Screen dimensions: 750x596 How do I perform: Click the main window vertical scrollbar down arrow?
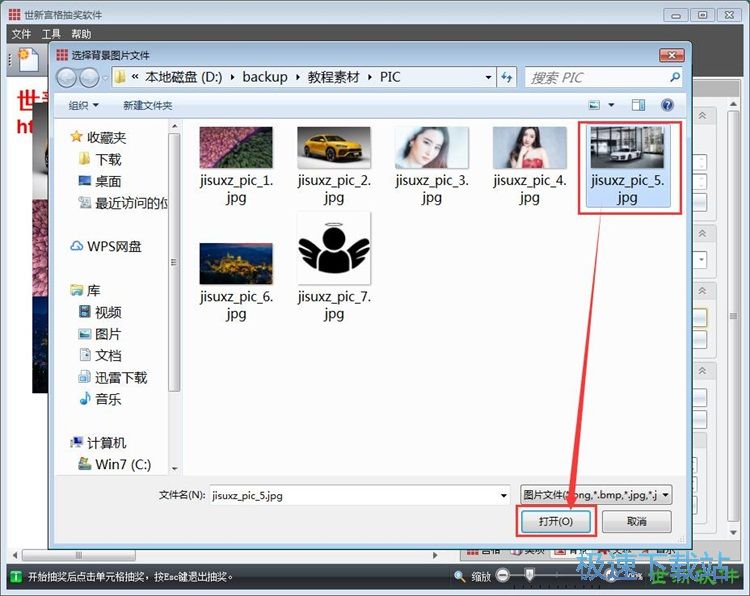733,532
